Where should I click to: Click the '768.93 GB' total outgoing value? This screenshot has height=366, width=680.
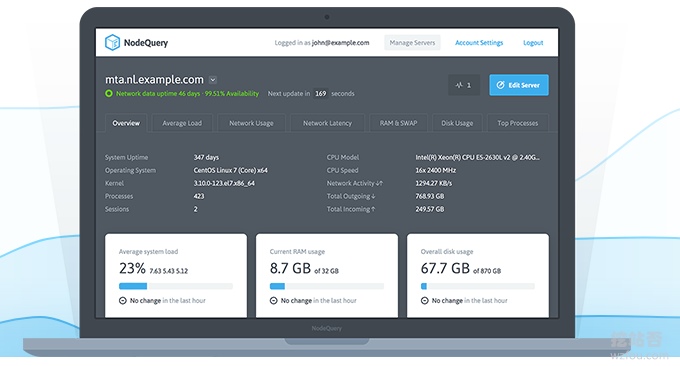pyautogui.click(x=430, y=196)
